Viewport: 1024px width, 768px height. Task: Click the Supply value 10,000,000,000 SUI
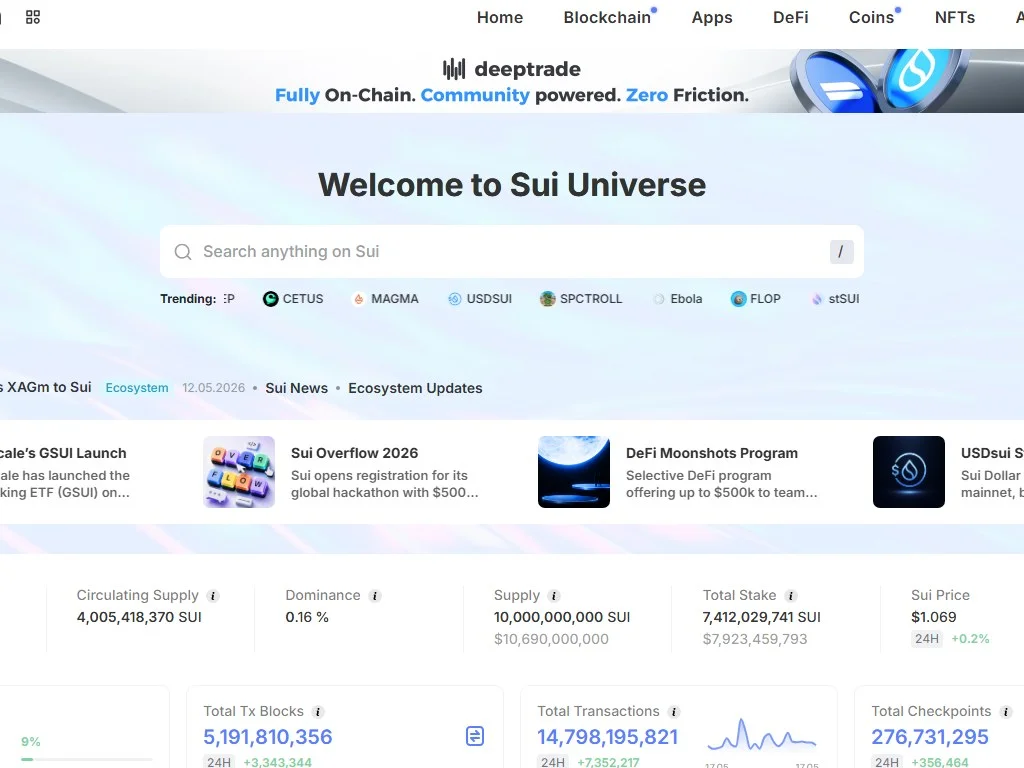tap(562, 617)
